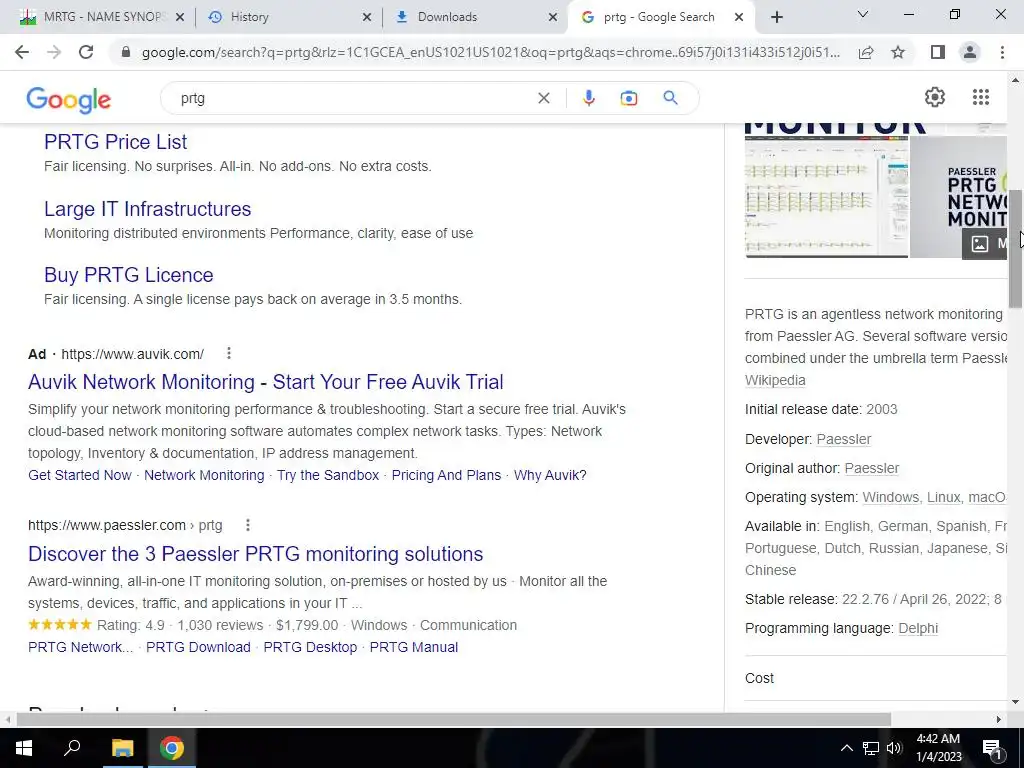Go back to the previous page
This screenshot has height=768, width=1024.
(22, 52)
